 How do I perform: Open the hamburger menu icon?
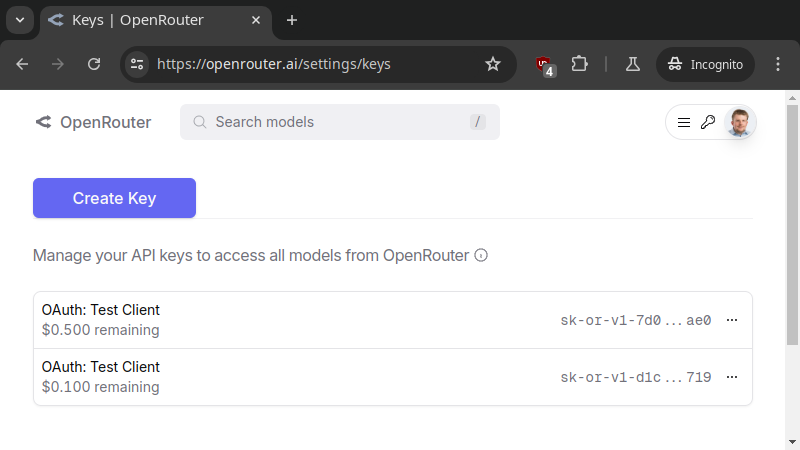[x=684, y=122]
